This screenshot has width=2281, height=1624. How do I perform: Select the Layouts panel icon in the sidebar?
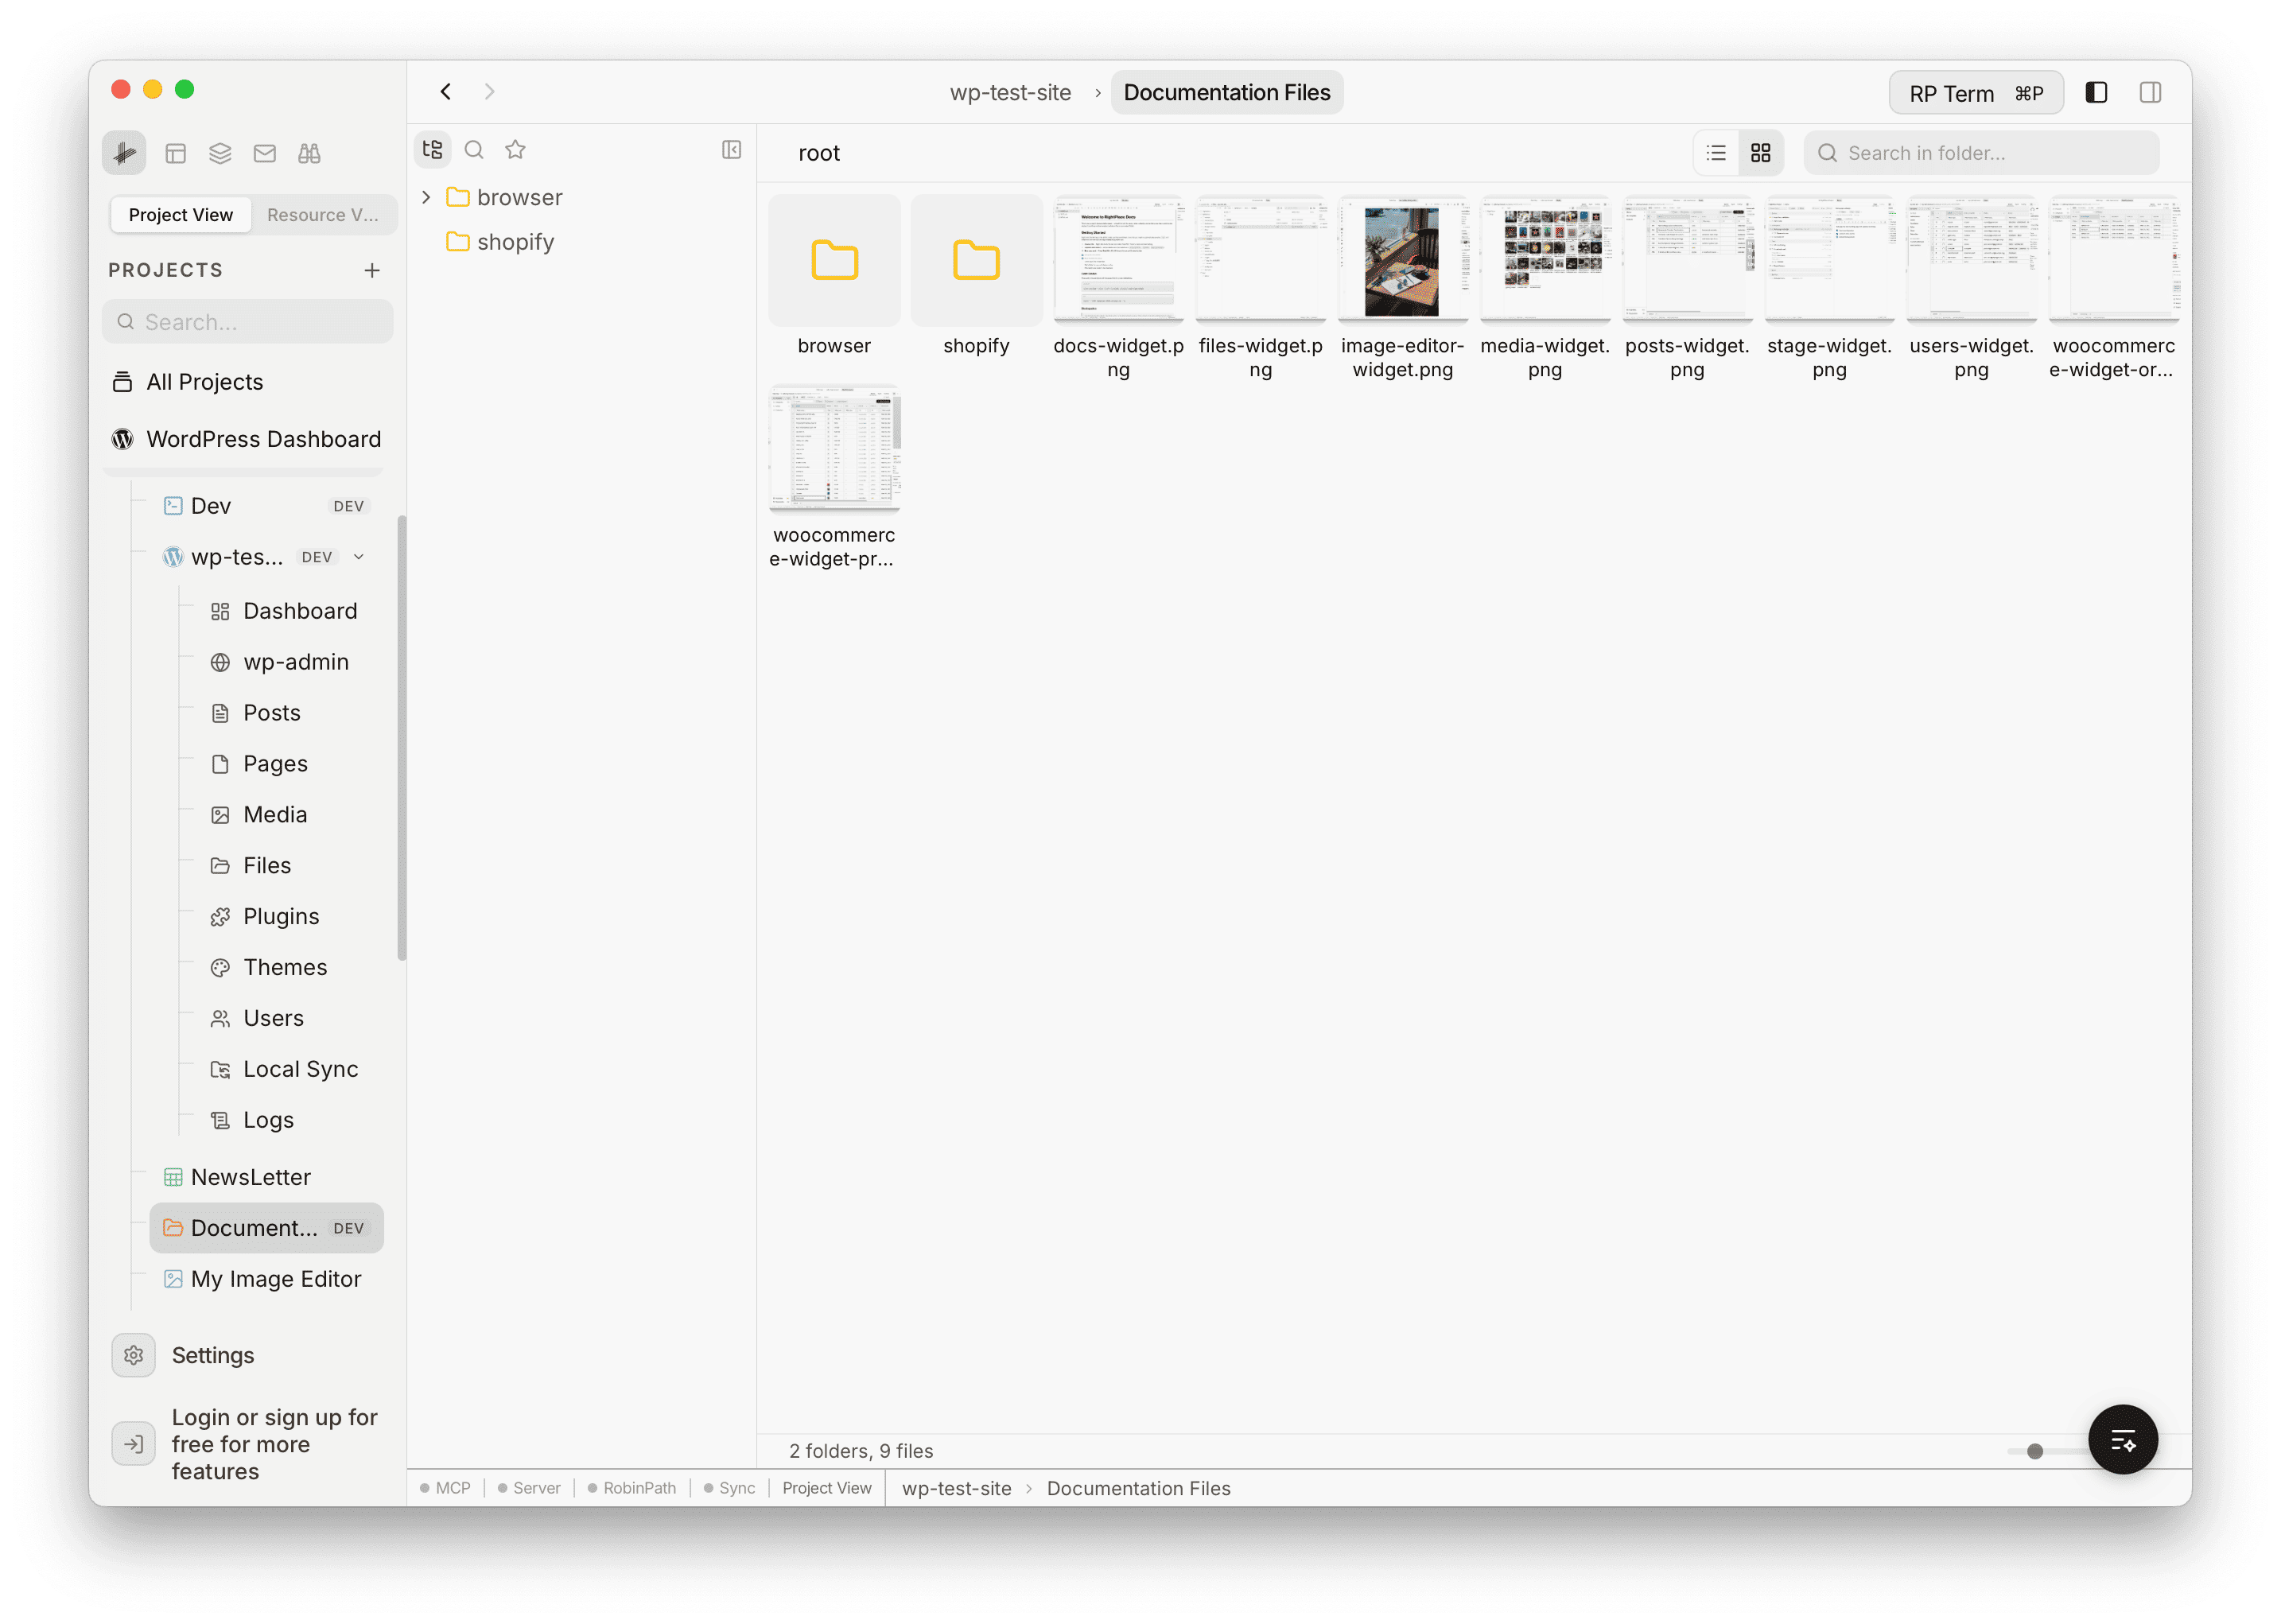177,153
